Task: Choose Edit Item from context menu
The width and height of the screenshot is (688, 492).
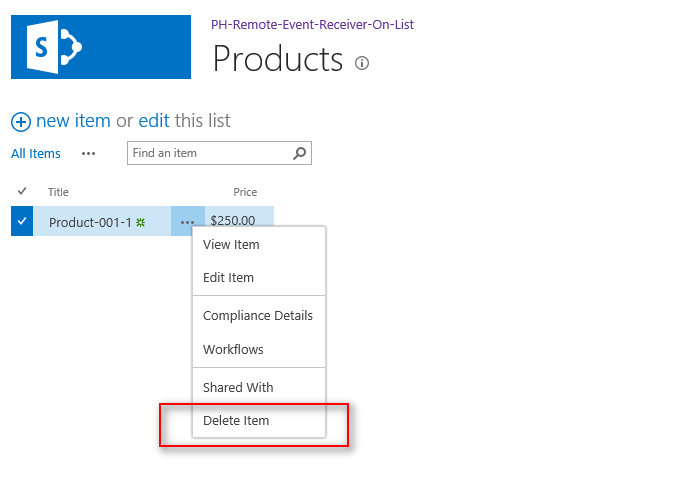Action: (228, 277)
